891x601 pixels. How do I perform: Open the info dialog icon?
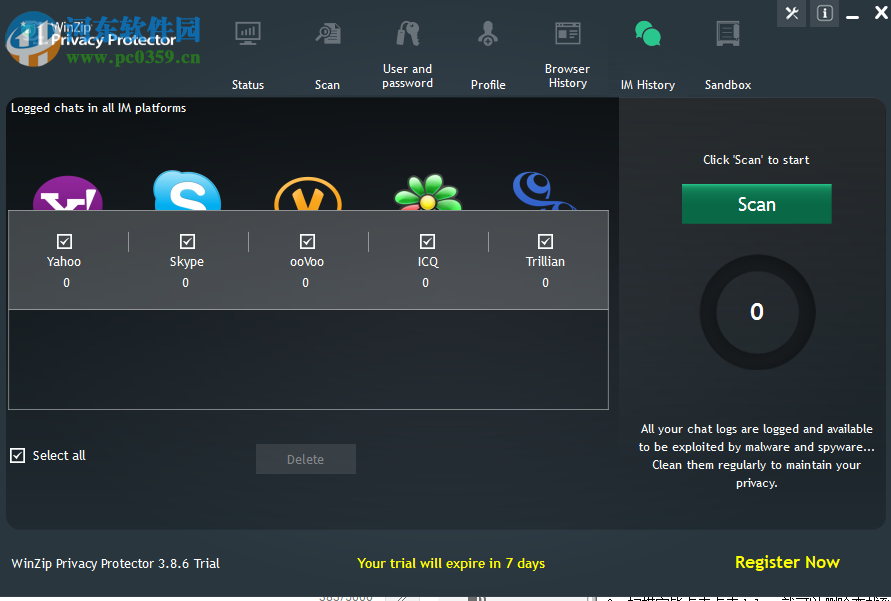pos(824,13)
